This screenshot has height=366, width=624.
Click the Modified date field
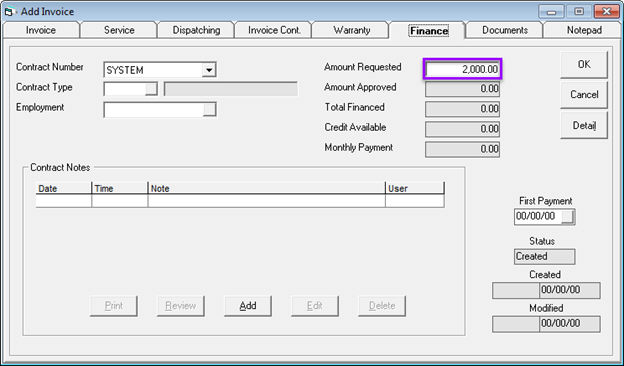click(x=570, y=324)
